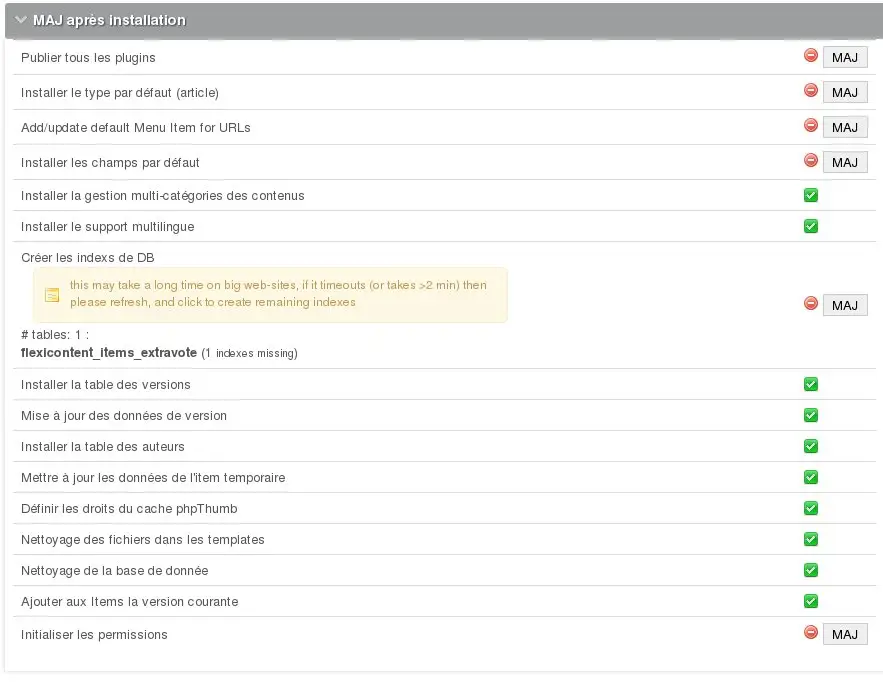The image size is (883, 689).
Task: Click green check for Installer la table des auteurs
Action: (x=810, y=446)
